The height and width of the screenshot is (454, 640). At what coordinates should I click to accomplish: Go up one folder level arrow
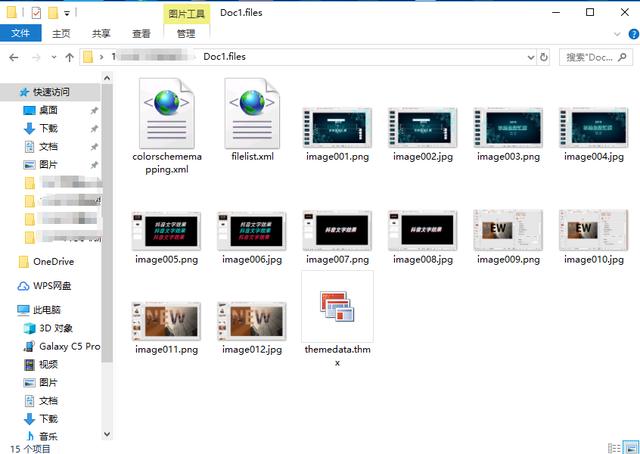click(69, 58)
